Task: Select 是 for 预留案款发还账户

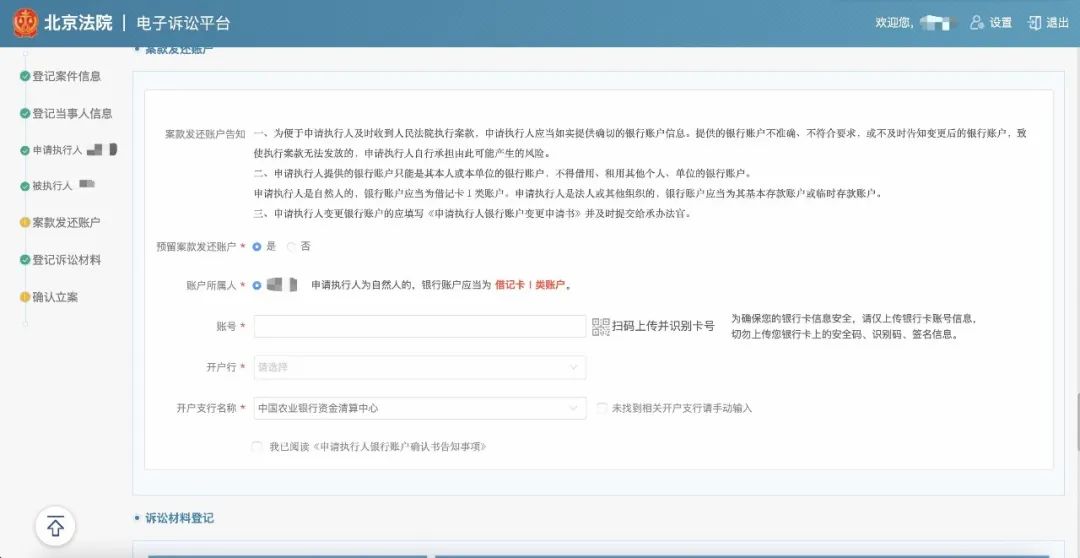Action: (257, 247)
